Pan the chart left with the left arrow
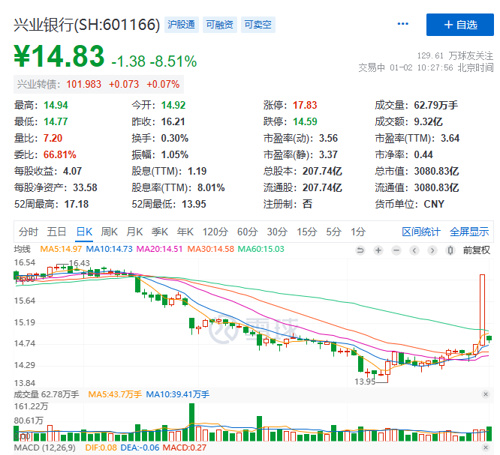The width and height of the screenshot is (500, 455). [x=414, y=250]
